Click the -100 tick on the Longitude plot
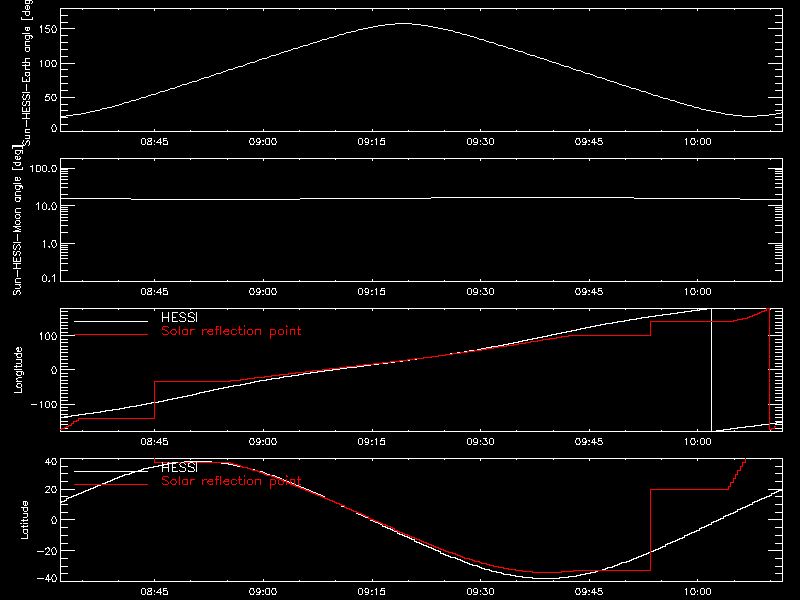 pyautogui.click(x=44, y=405)
